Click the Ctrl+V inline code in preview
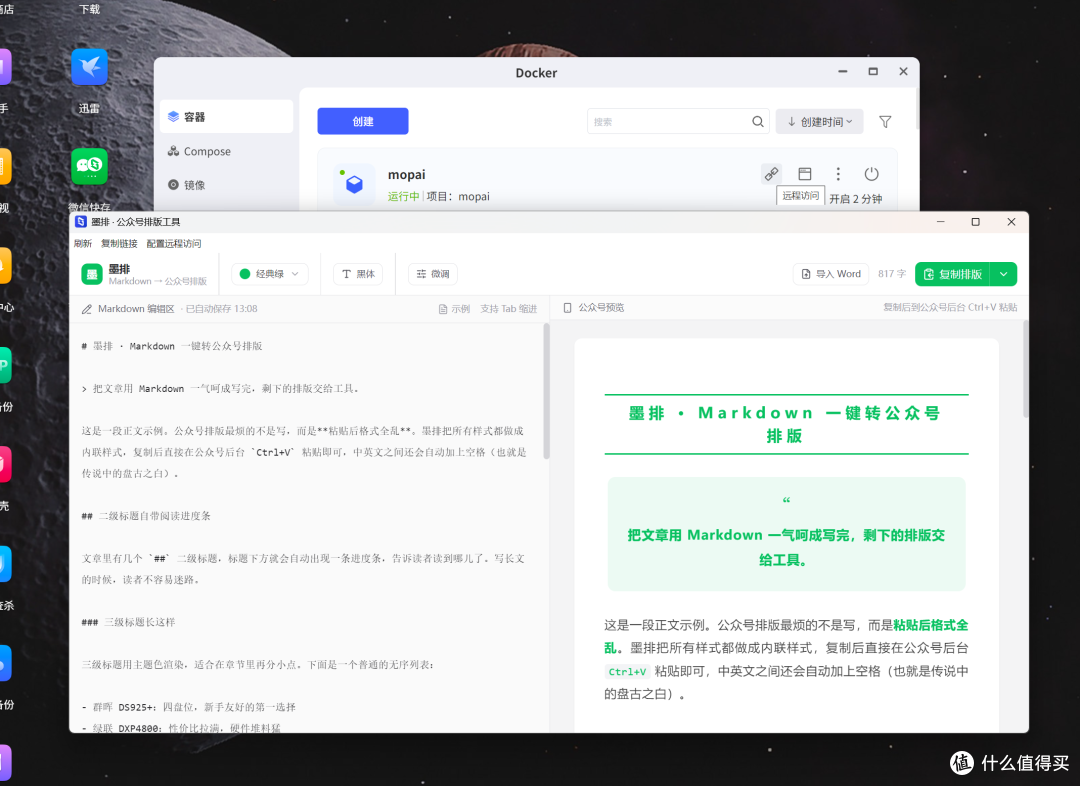 [x=627, y=672]
